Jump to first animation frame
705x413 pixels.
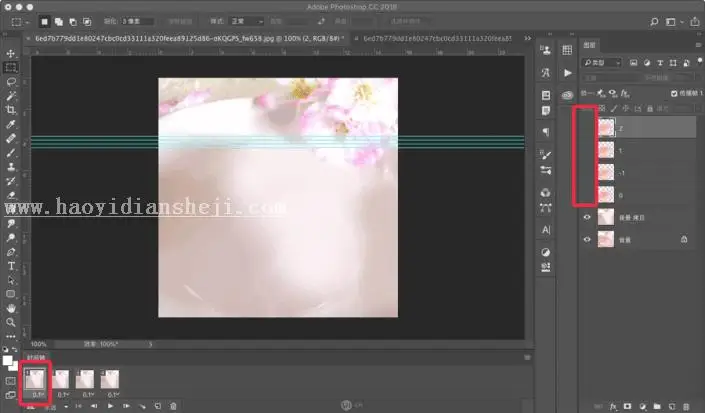[79, 406]
